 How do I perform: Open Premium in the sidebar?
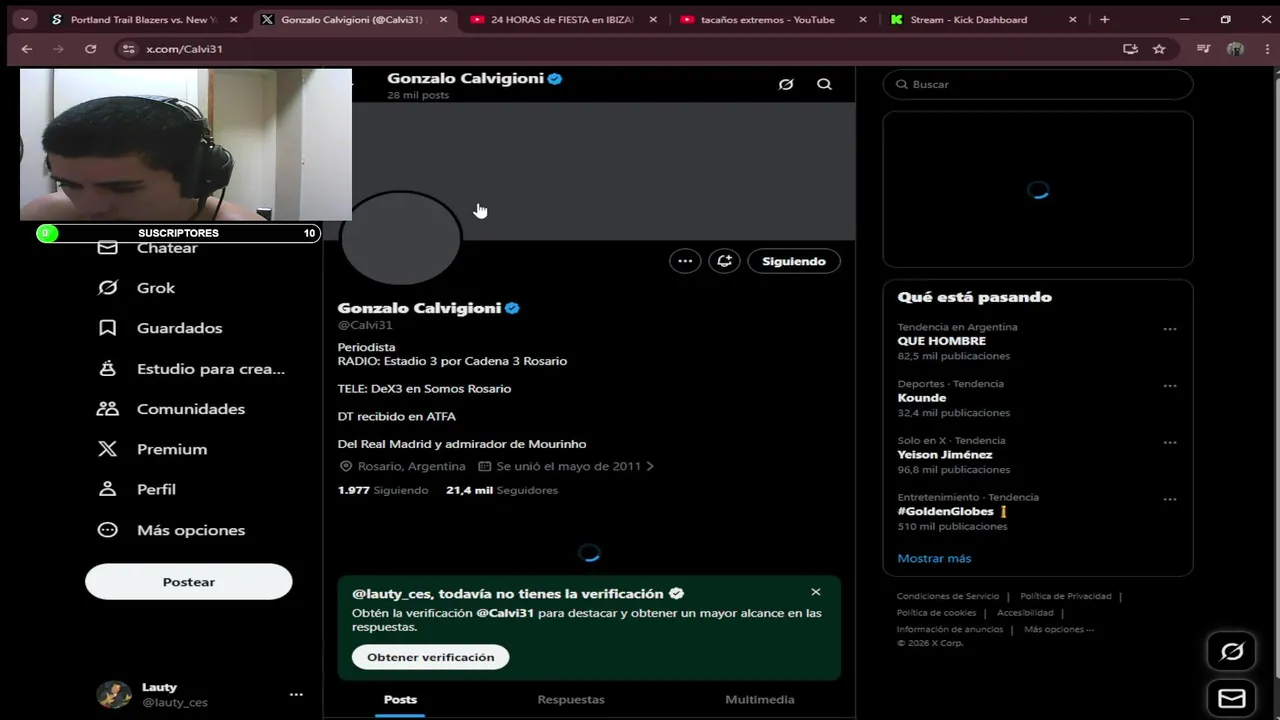(152, 449)
